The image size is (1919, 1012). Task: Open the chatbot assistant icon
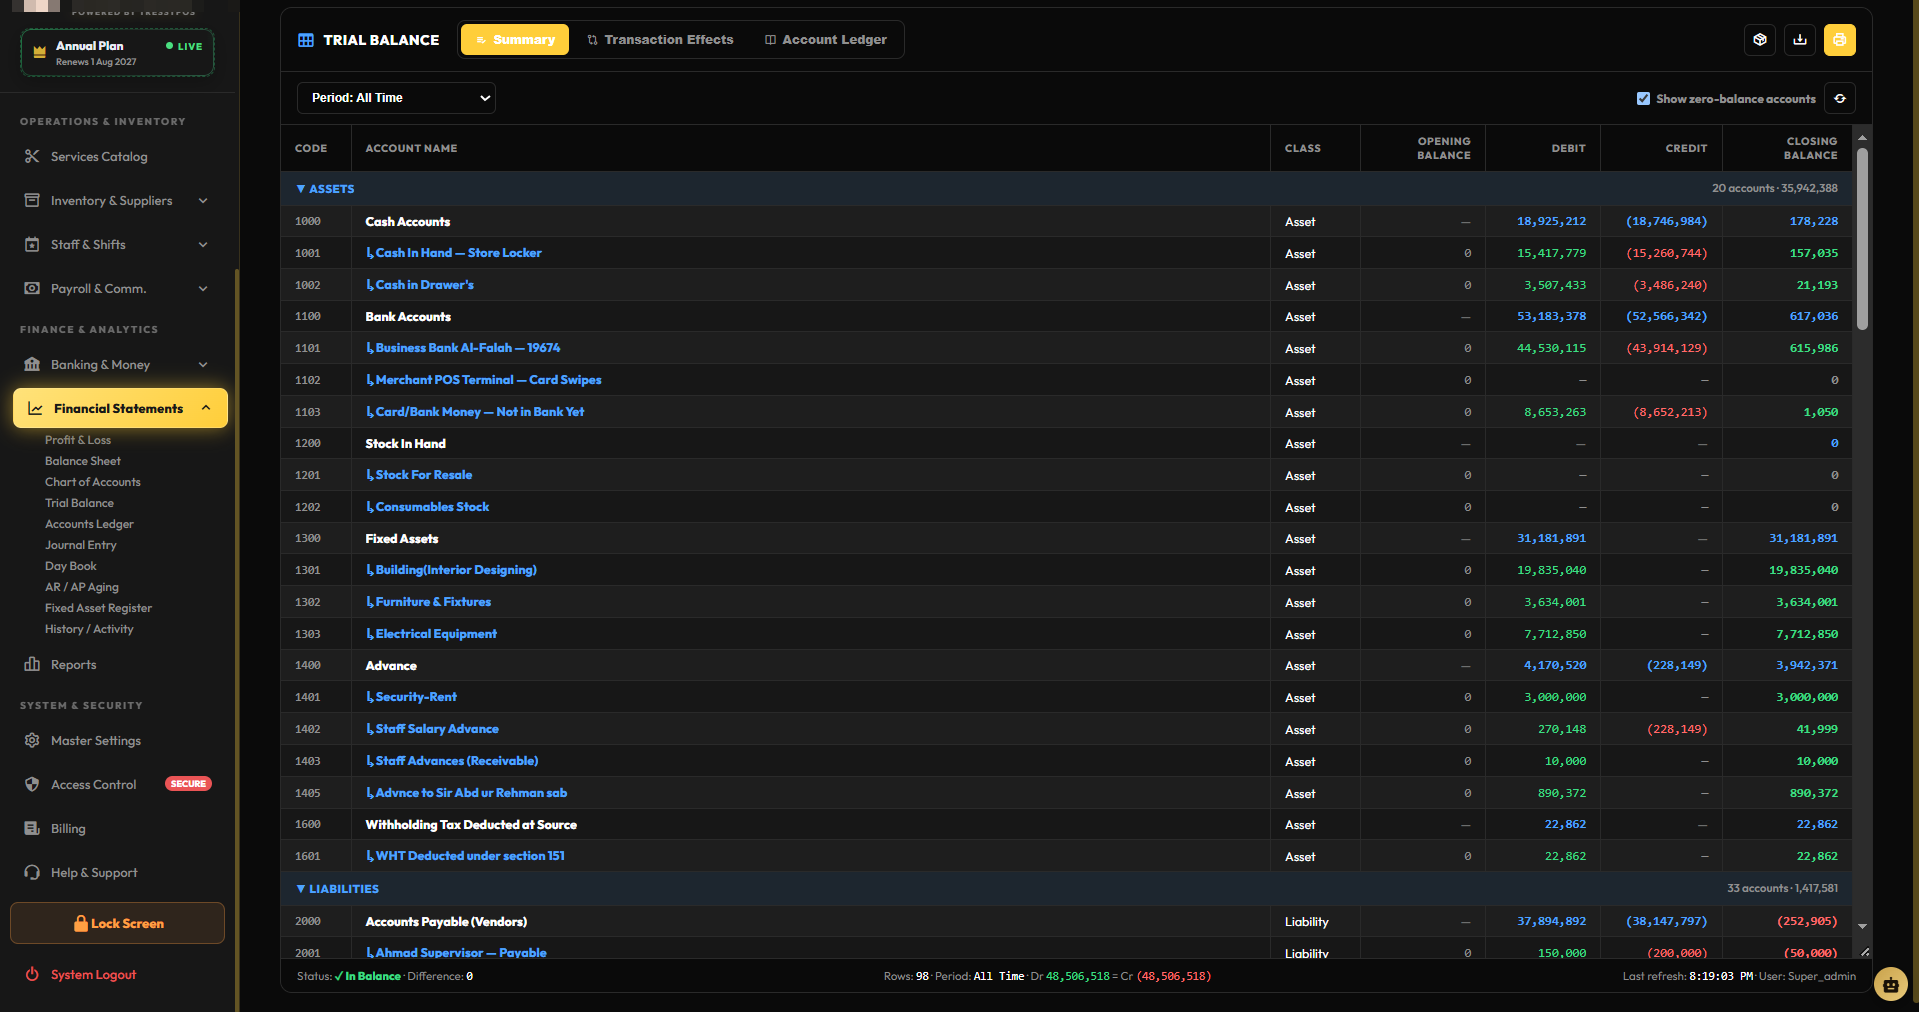click(x=1890, y=984)
